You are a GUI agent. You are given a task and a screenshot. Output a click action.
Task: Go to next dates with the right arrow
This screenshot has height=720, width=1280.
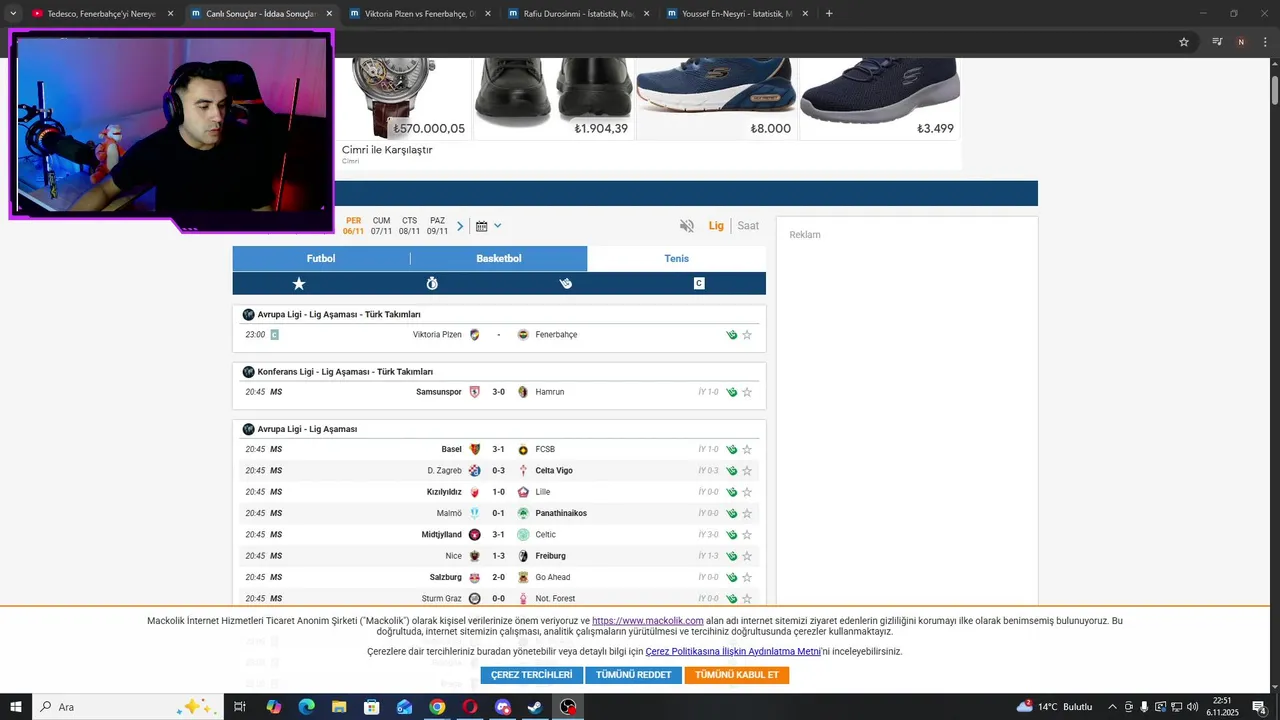tap(460, 226)
